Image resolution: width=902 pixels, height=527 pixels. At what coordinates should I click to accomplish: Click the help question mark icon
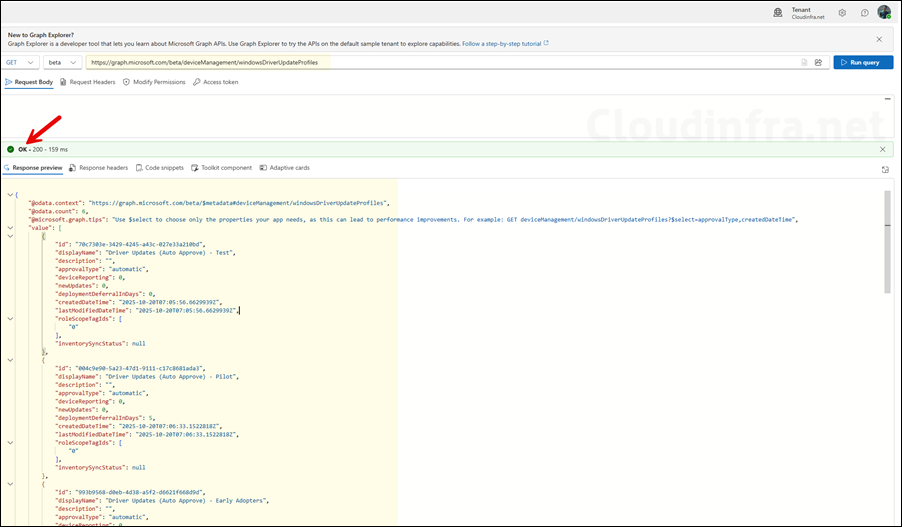[x=864, y=13]
